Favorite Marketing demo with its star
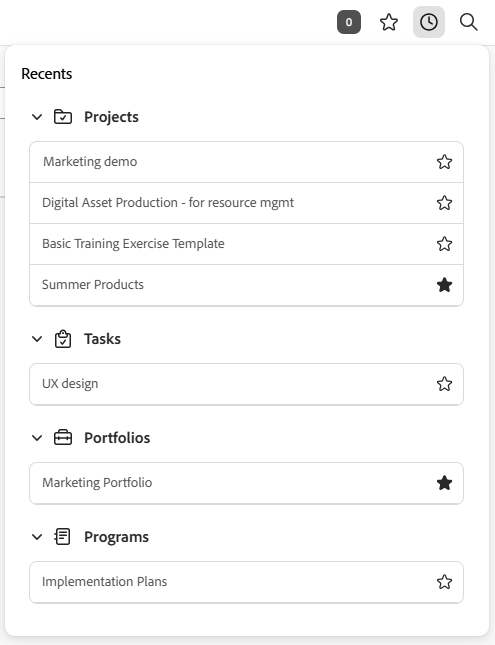This screenshot has width=495, height=645. click(444, 162)
